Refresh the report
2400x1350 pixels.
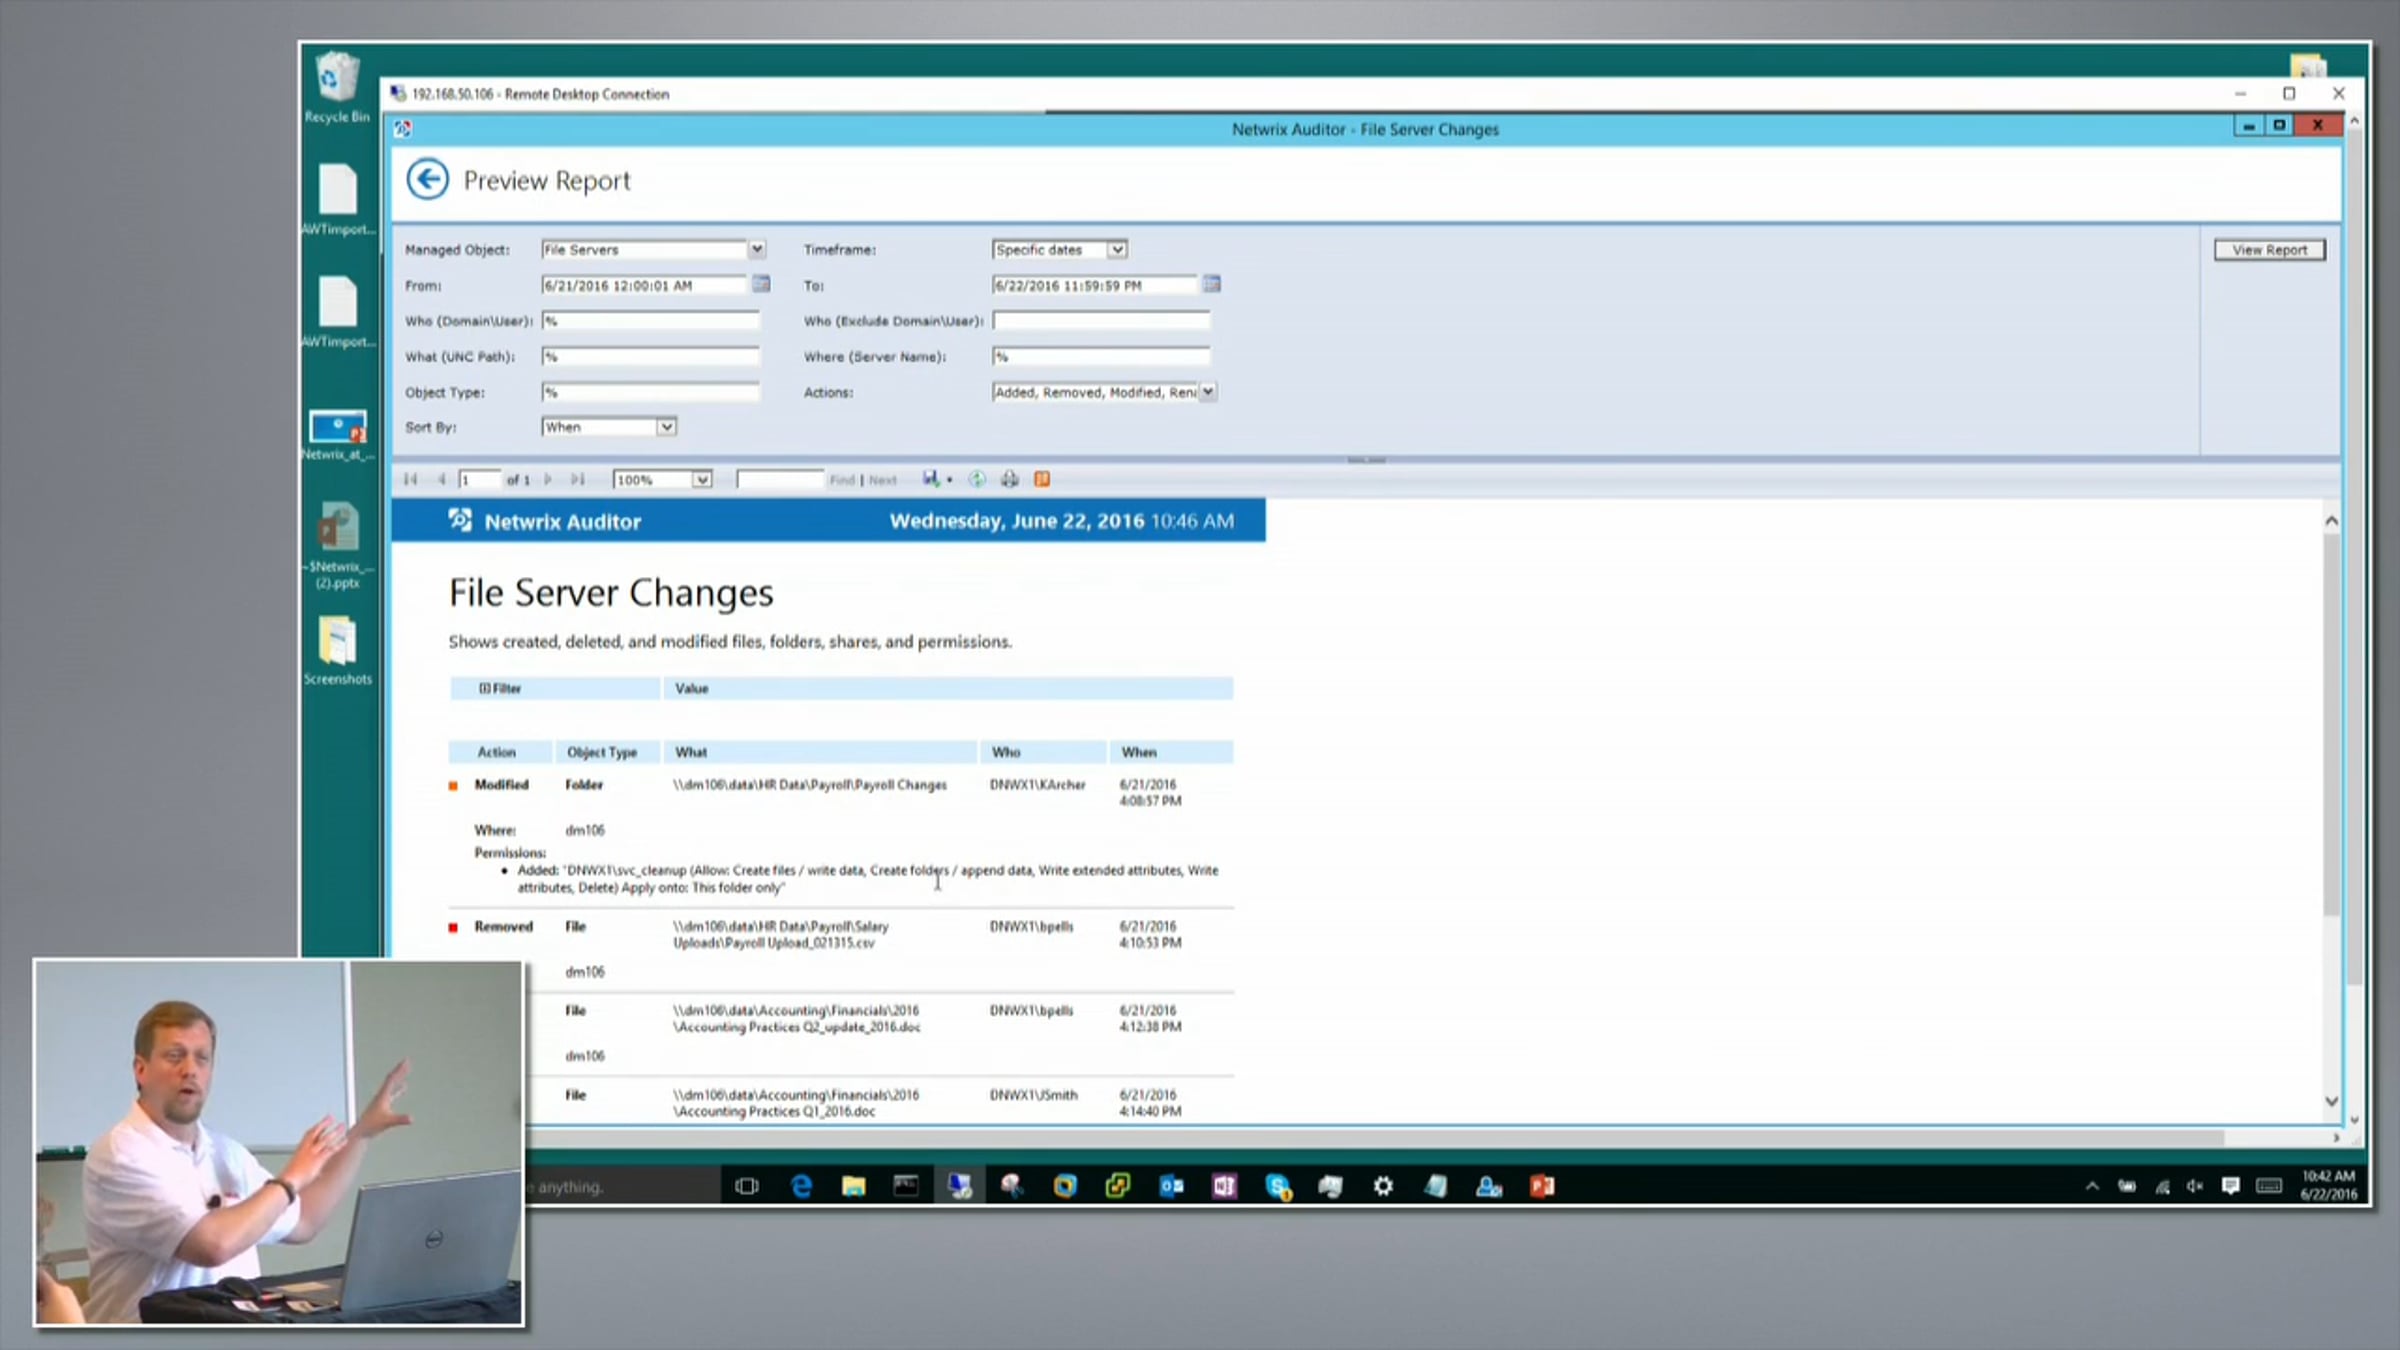[977, 480]
